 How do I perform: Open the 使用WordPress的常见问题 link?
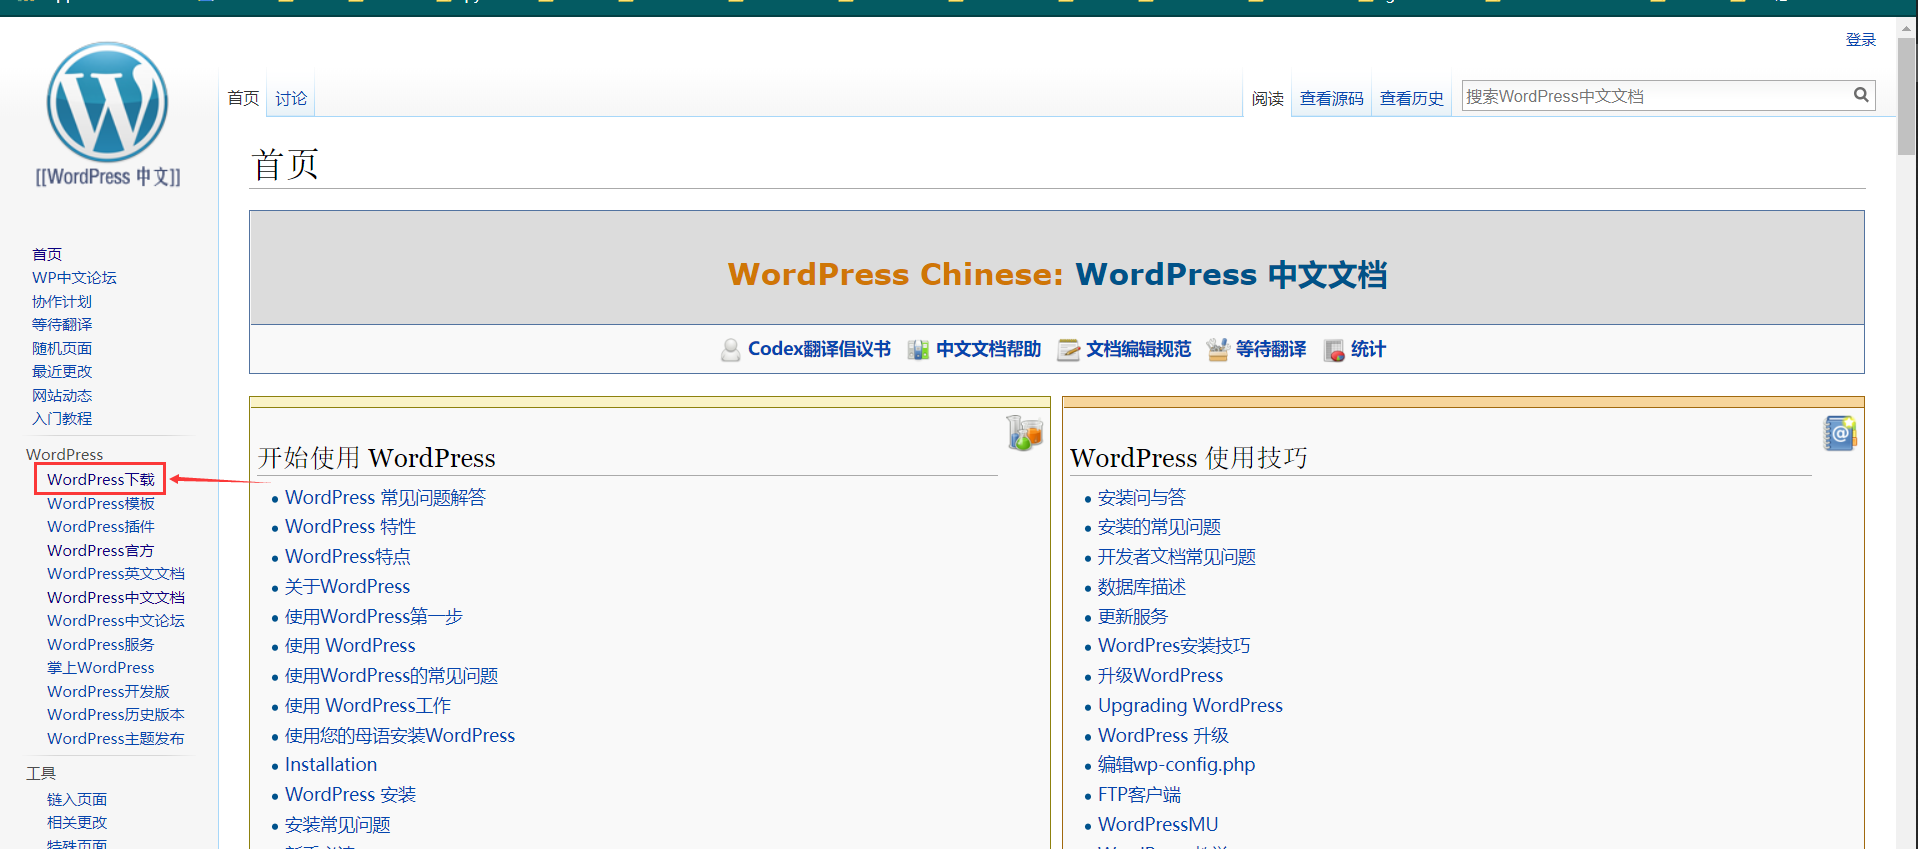point(391,676)
